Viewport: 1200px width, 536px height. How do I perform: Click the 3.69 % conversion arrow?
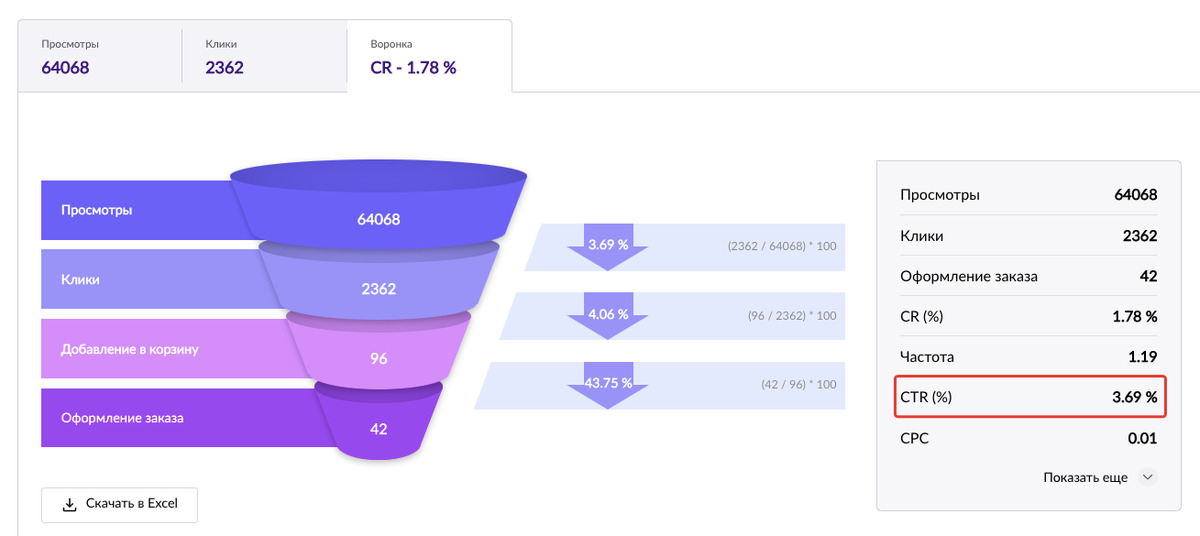[x=608, y=247]
